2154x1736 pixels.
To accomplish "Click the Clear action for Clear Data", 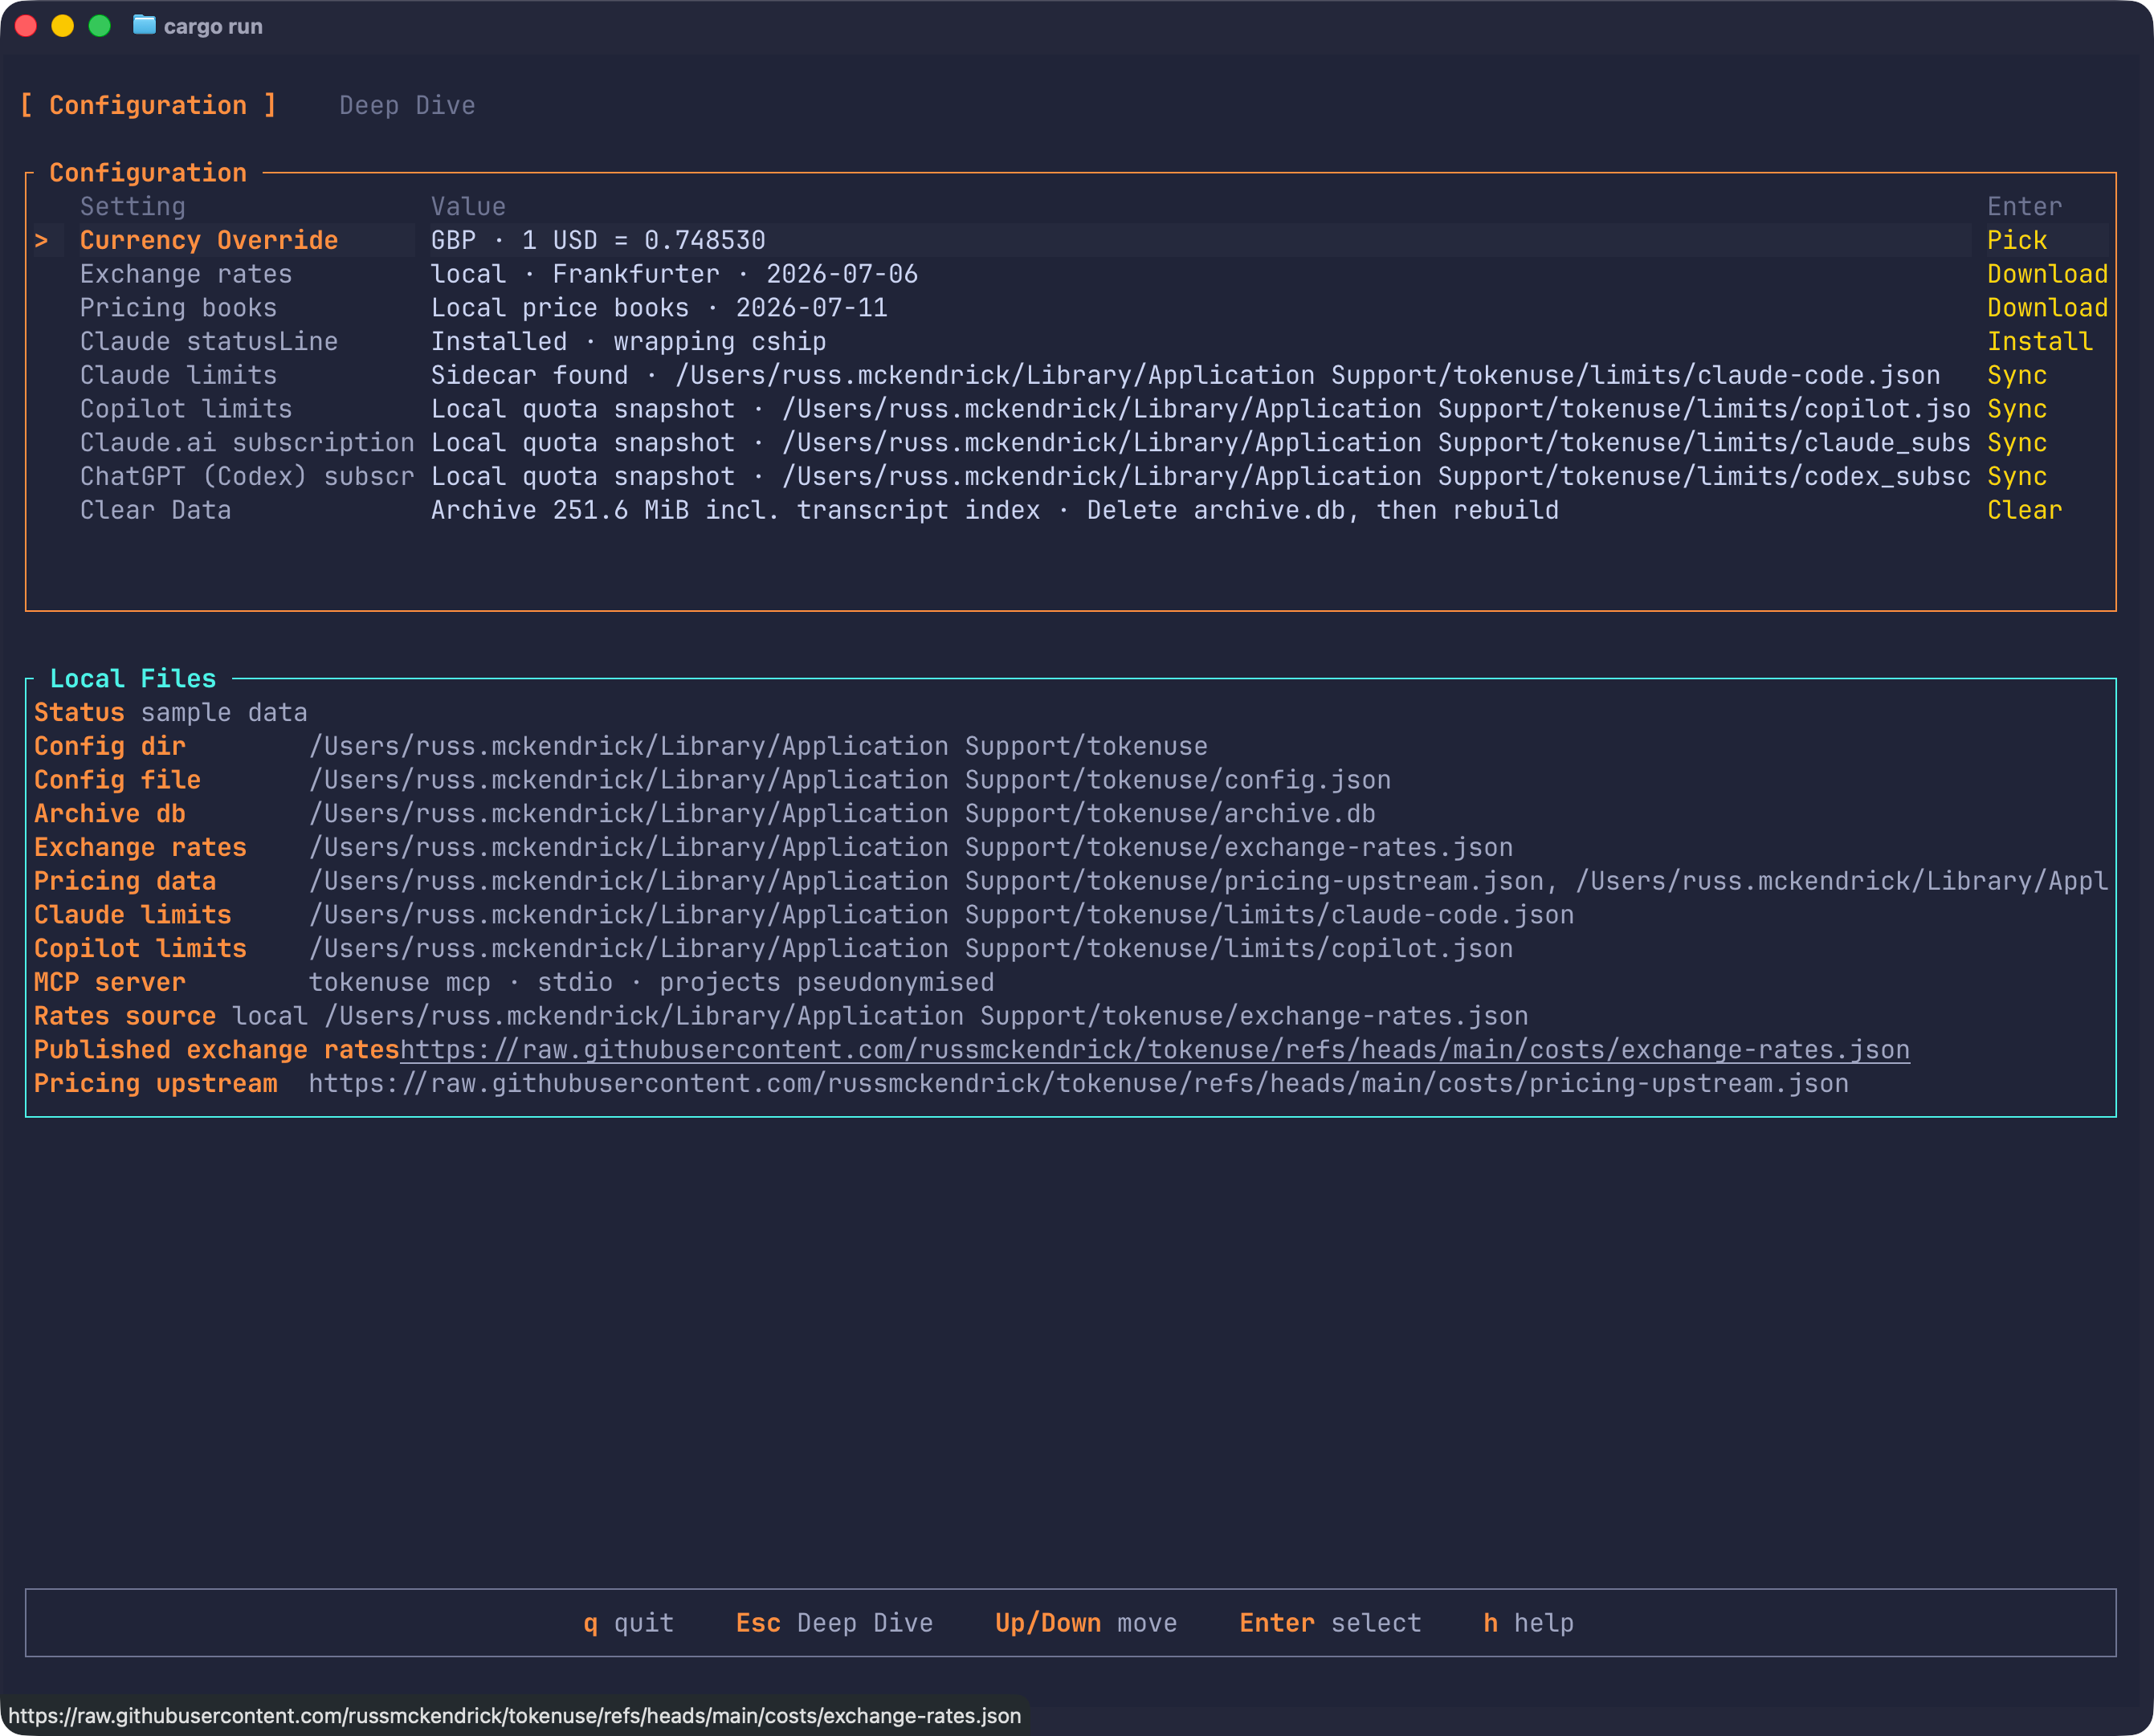I will pyautogui.click(x=2024, y=510).
